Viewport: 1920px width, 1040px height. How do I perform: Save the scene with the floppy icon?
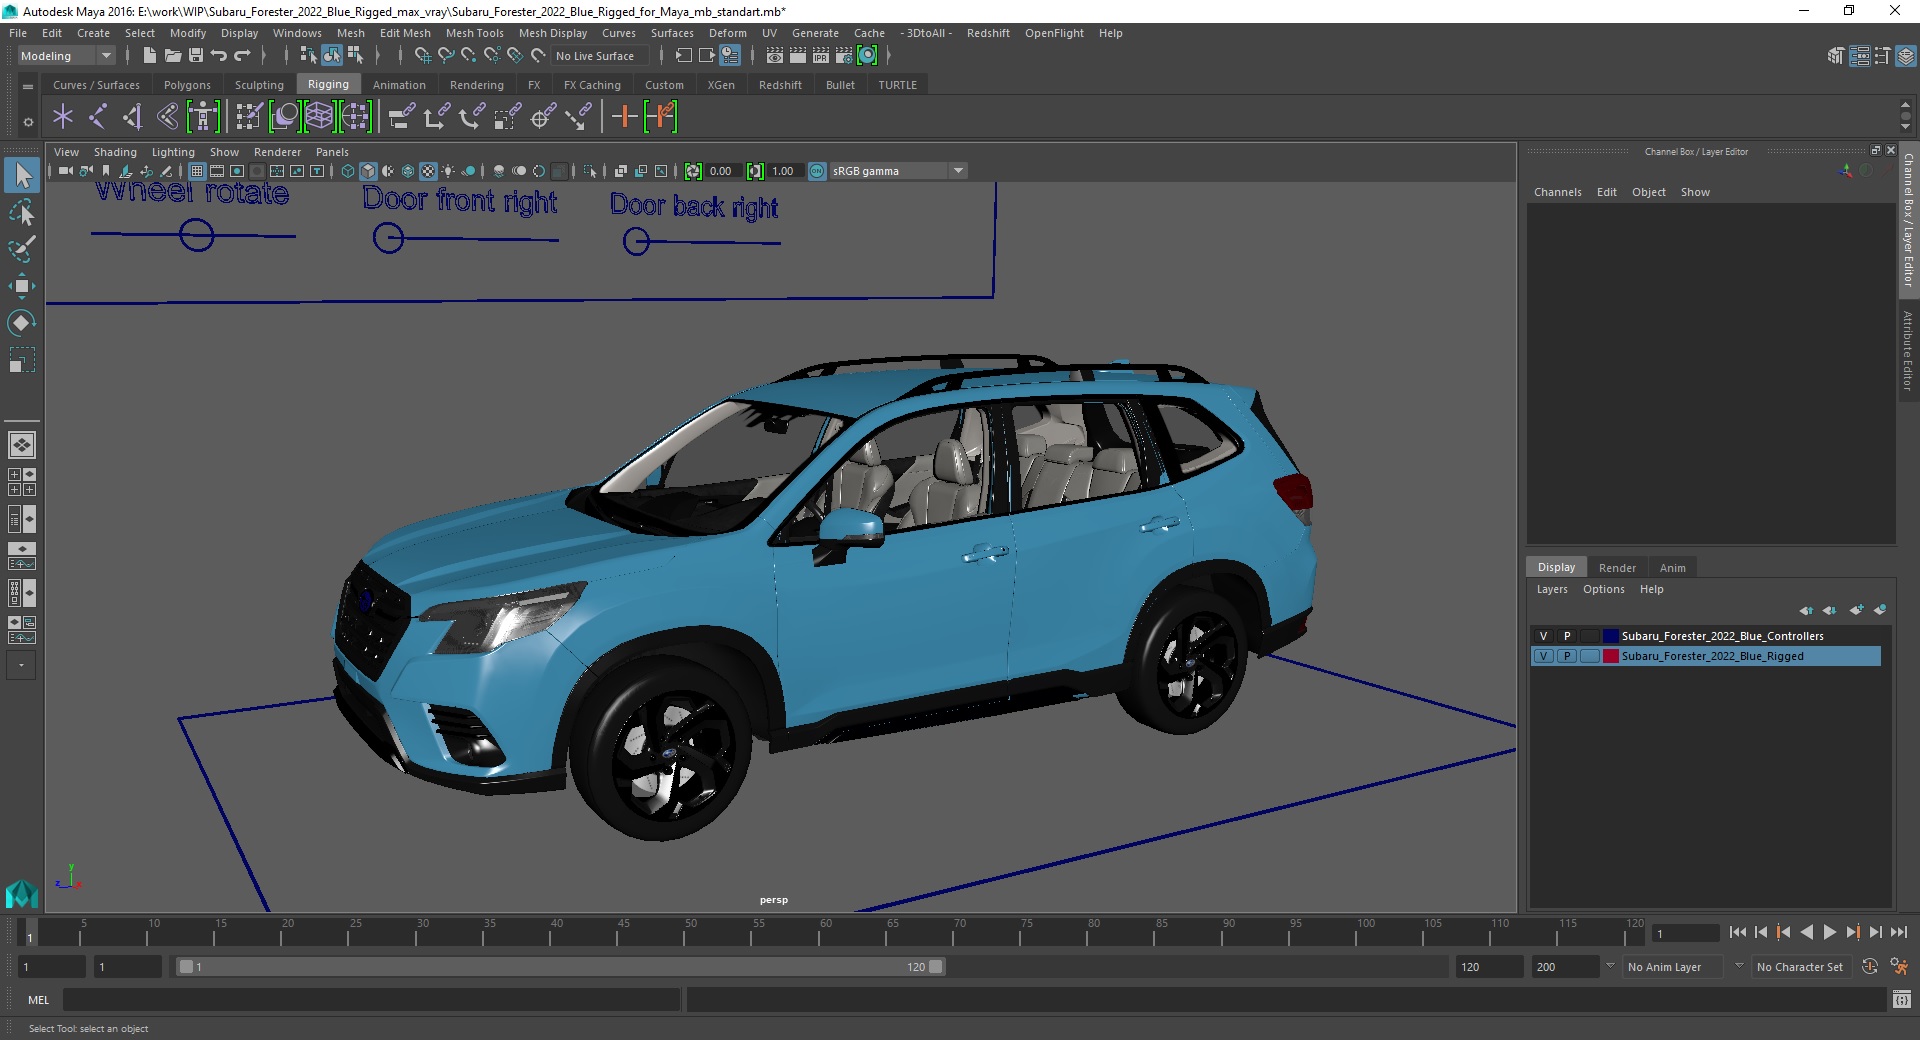point(196,56)
